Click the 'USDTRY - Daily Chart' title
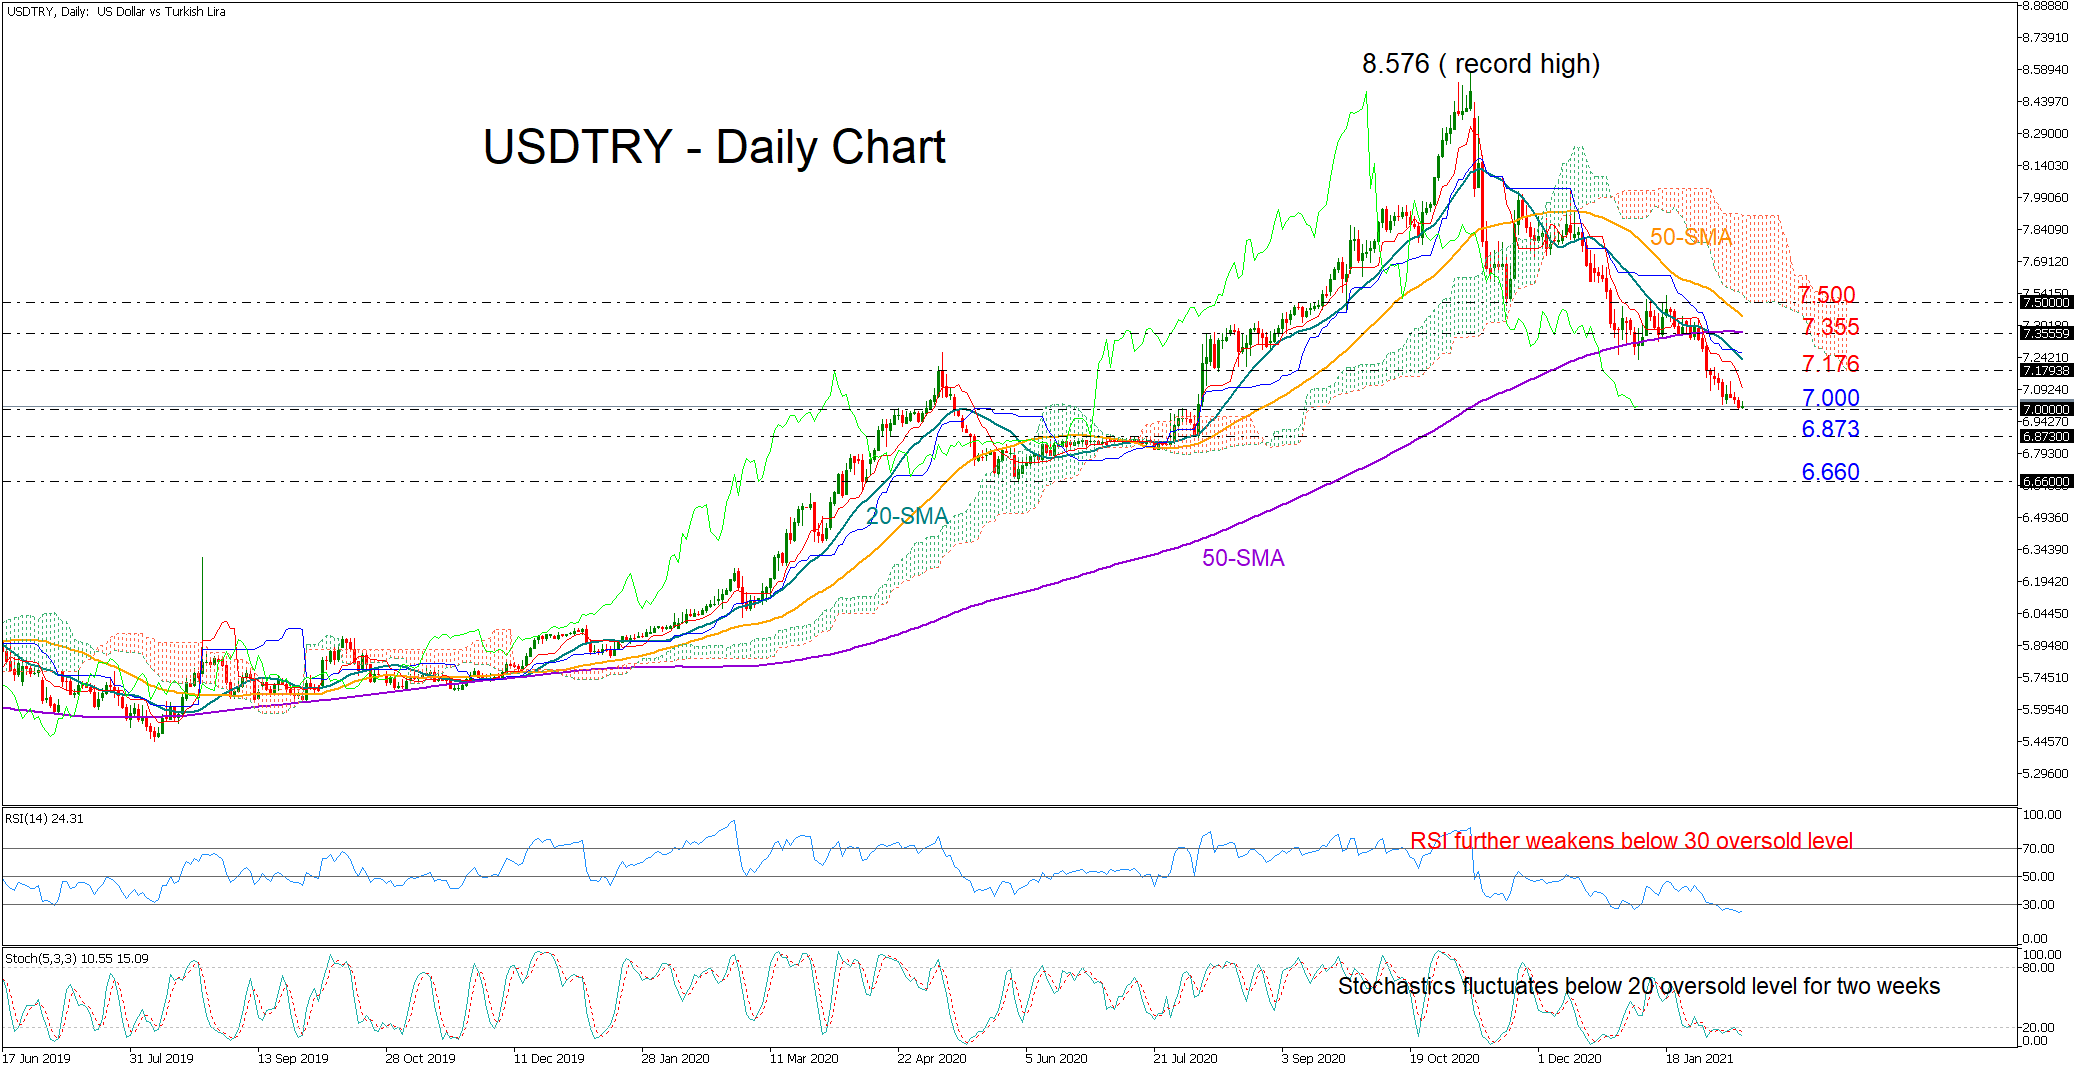Viewport: 2087px width, 1071px height. (x=714, y=147)
